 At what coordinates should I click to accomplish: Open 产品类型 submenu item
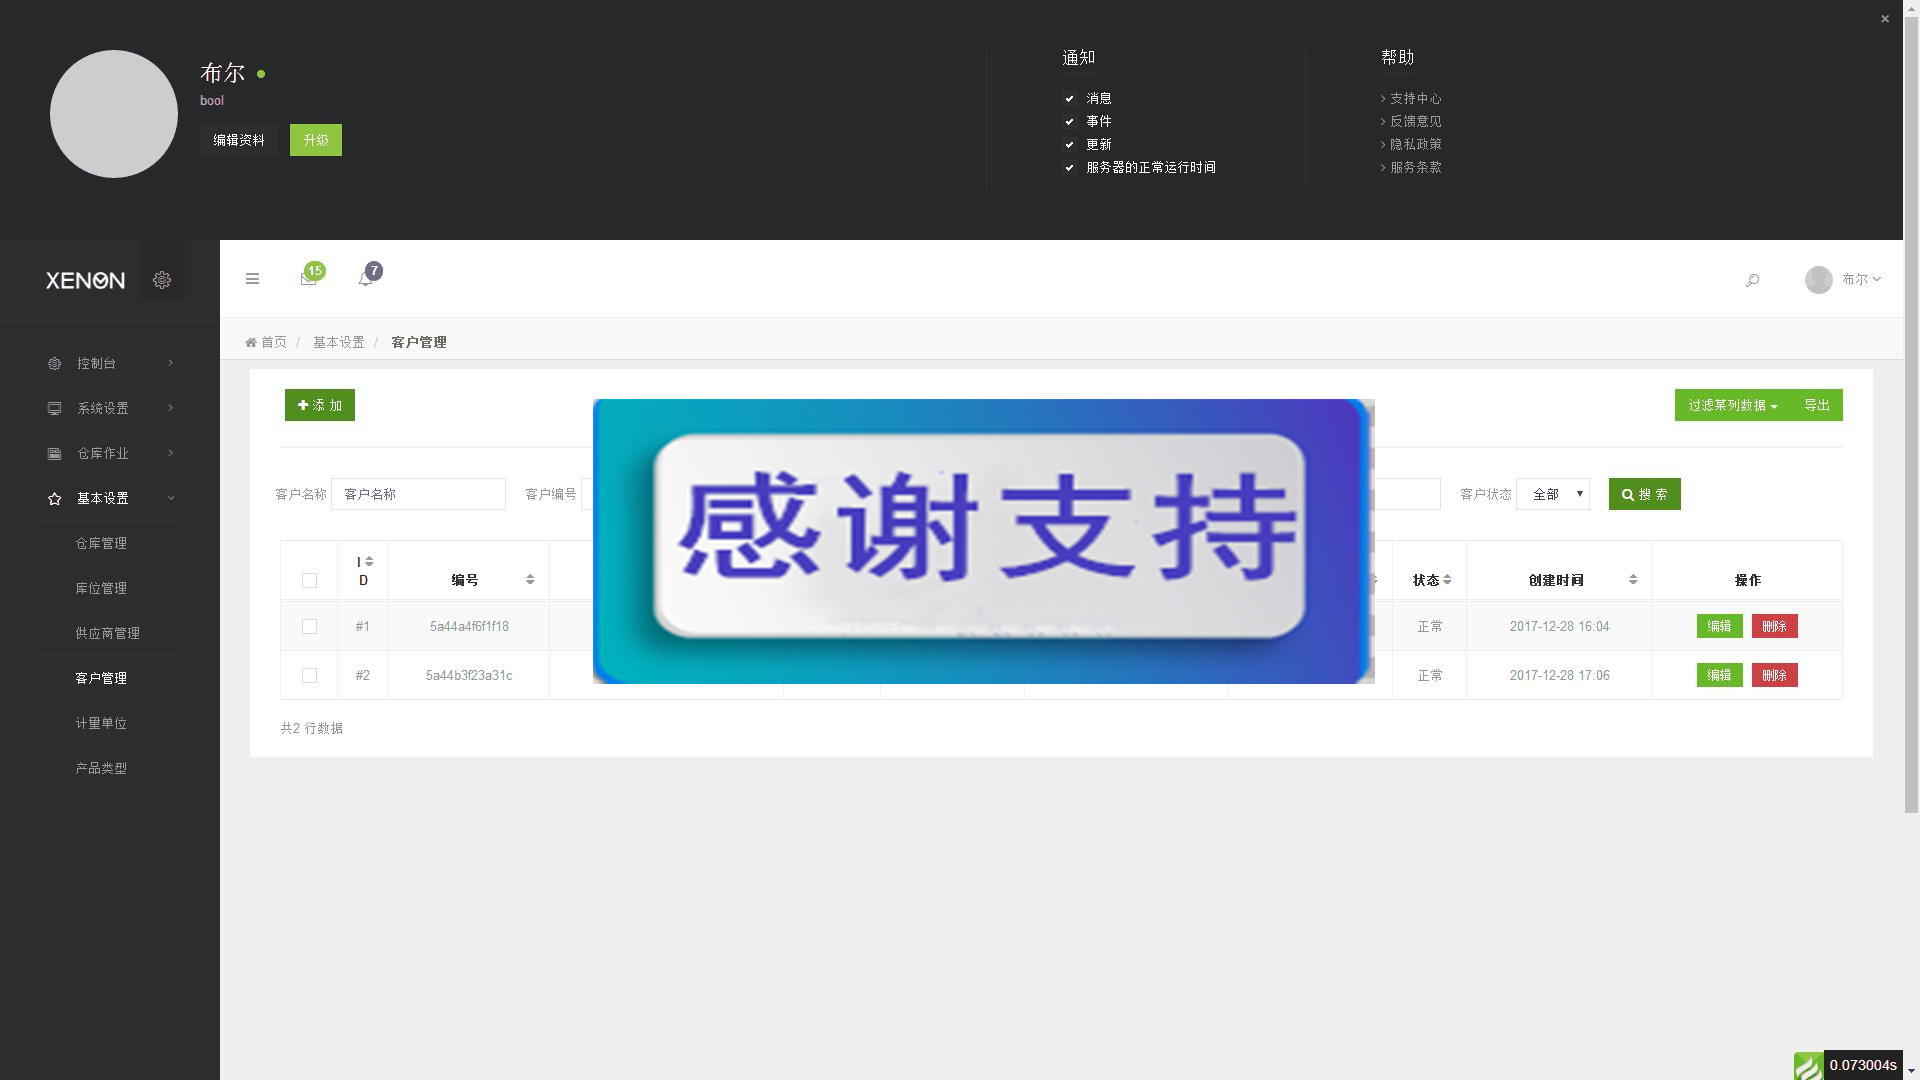click(x=101, y=768)
